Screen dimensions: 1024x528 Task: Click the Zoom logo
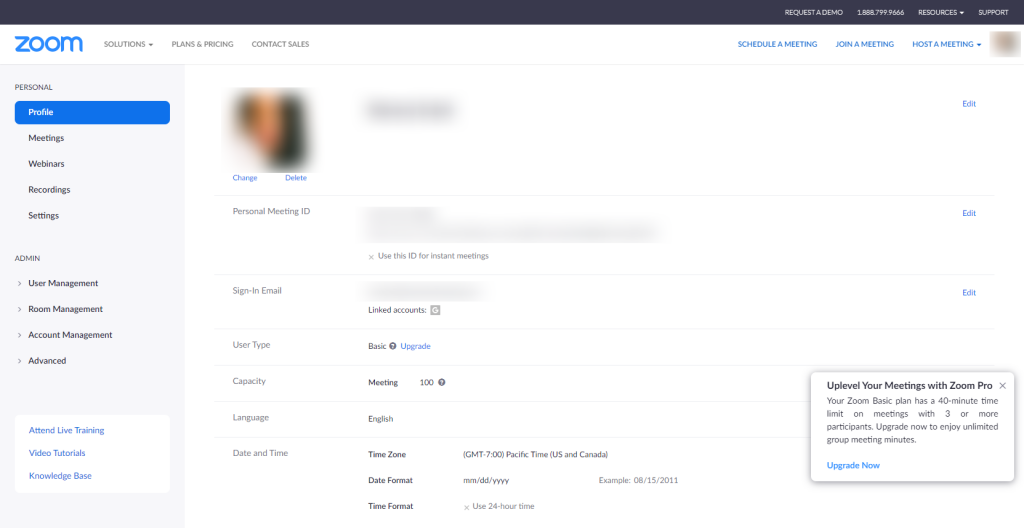(x=48, y=44)
